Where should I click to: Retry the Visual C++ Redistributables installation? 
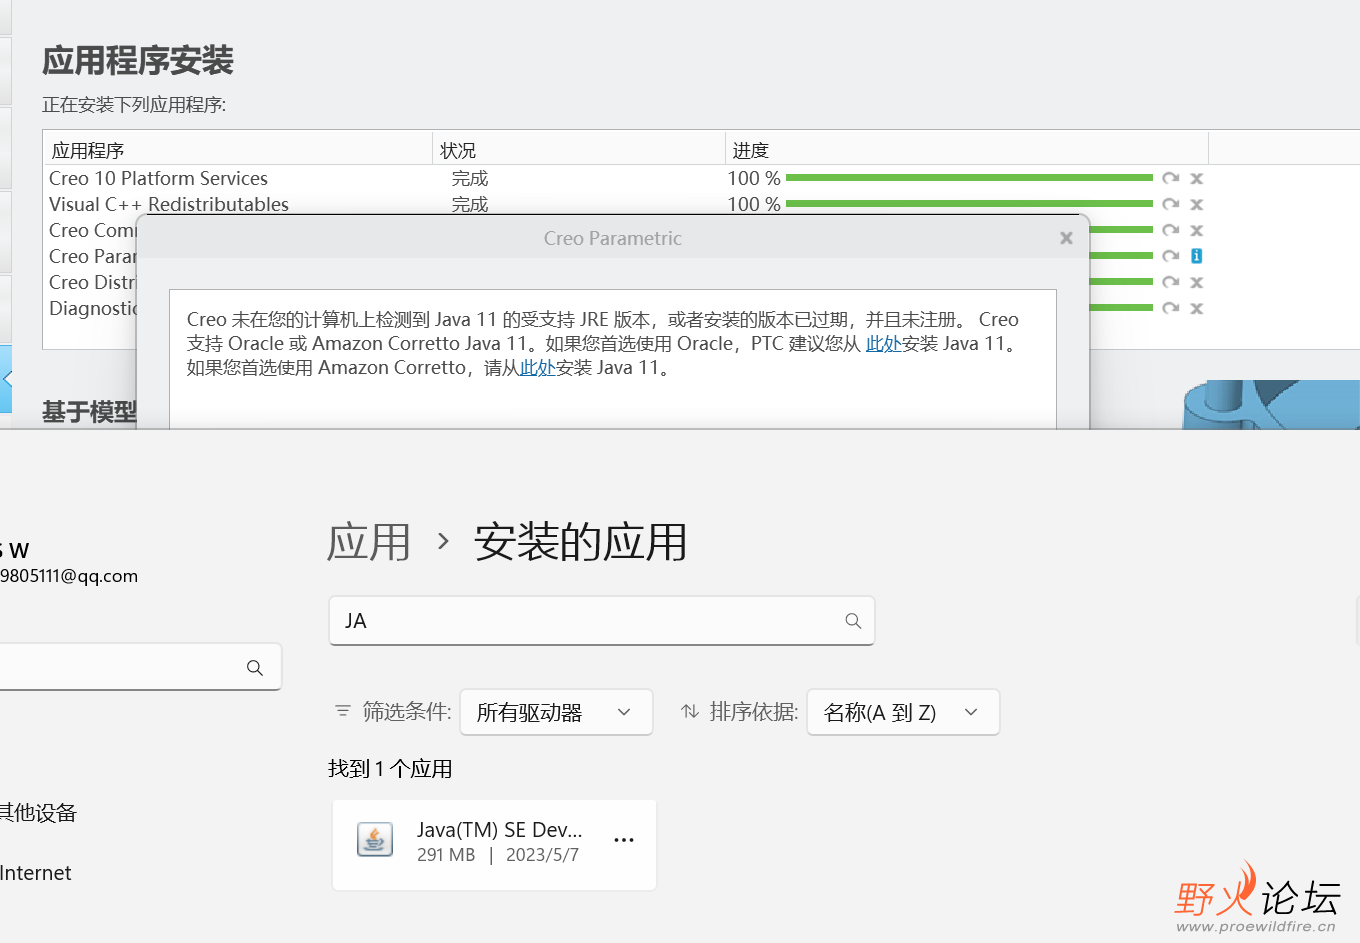(1170, 204)
